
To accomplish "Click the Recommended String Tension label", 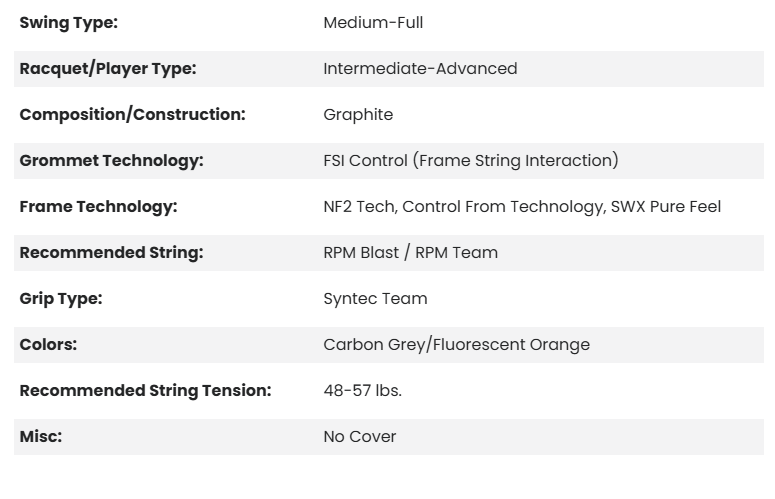I will 145,391.
